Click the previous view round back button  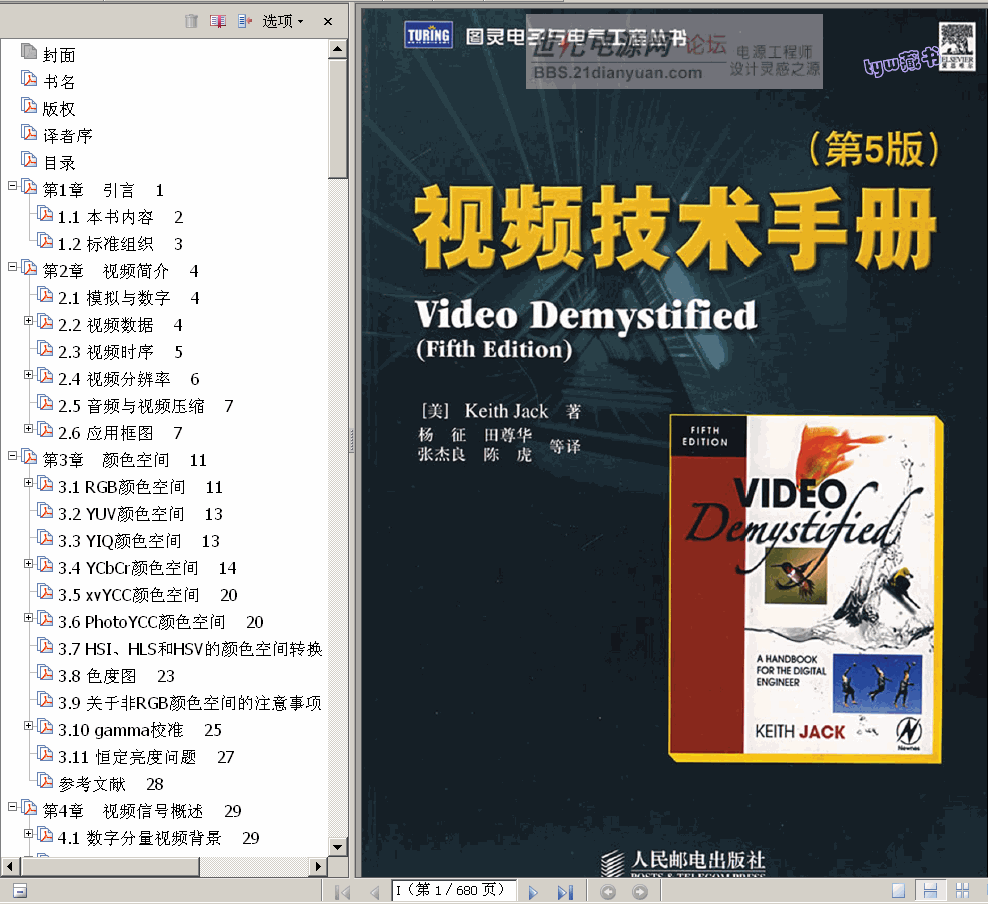coord(608,892)
